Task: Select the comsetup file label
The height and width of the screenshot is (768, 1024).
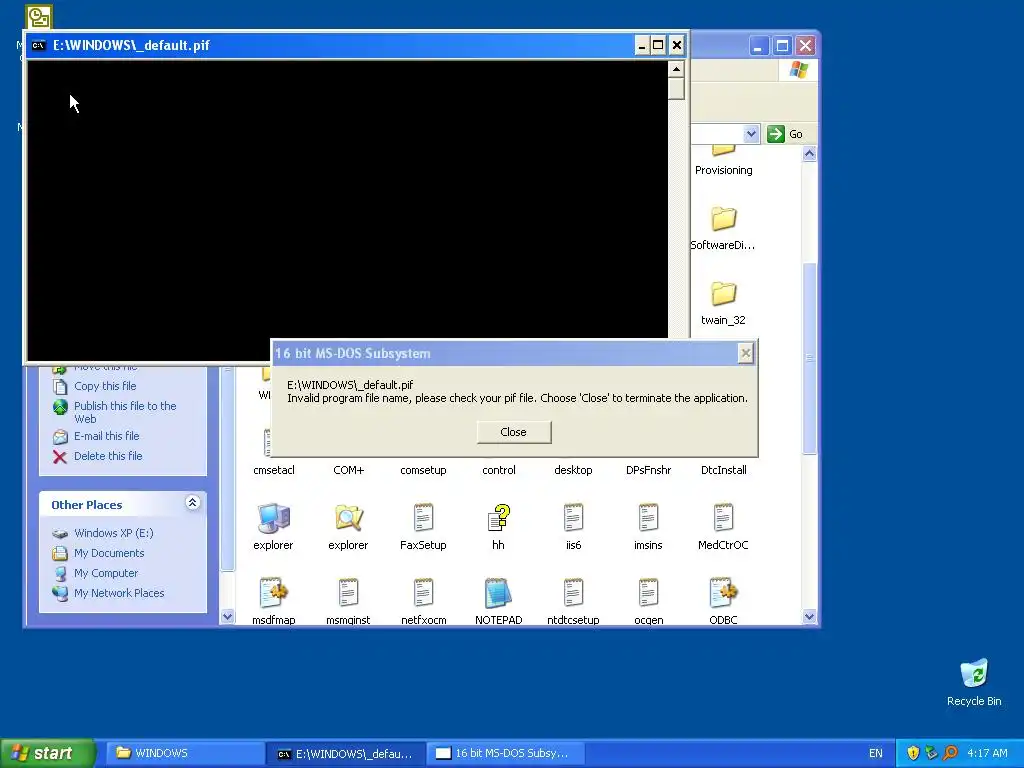Action: (x=423, y=470)
